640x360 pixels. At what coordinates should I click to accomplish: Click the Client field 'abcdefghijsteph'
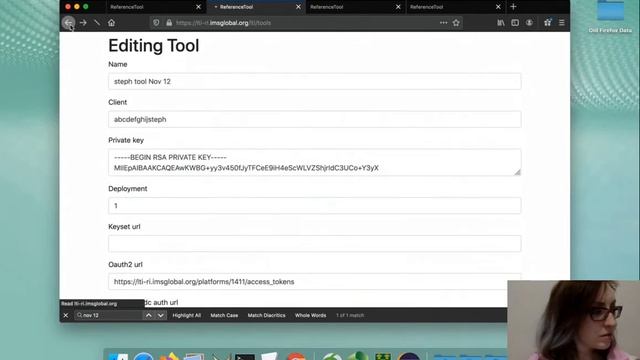[315, 119]
